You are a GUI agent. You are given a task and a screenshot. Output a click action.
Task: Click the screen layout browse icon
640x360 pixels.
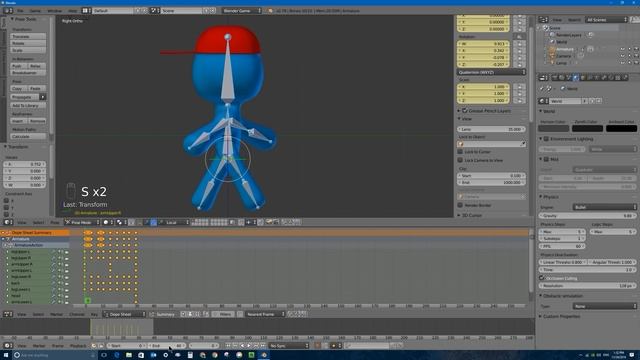[x=86, y=11]
